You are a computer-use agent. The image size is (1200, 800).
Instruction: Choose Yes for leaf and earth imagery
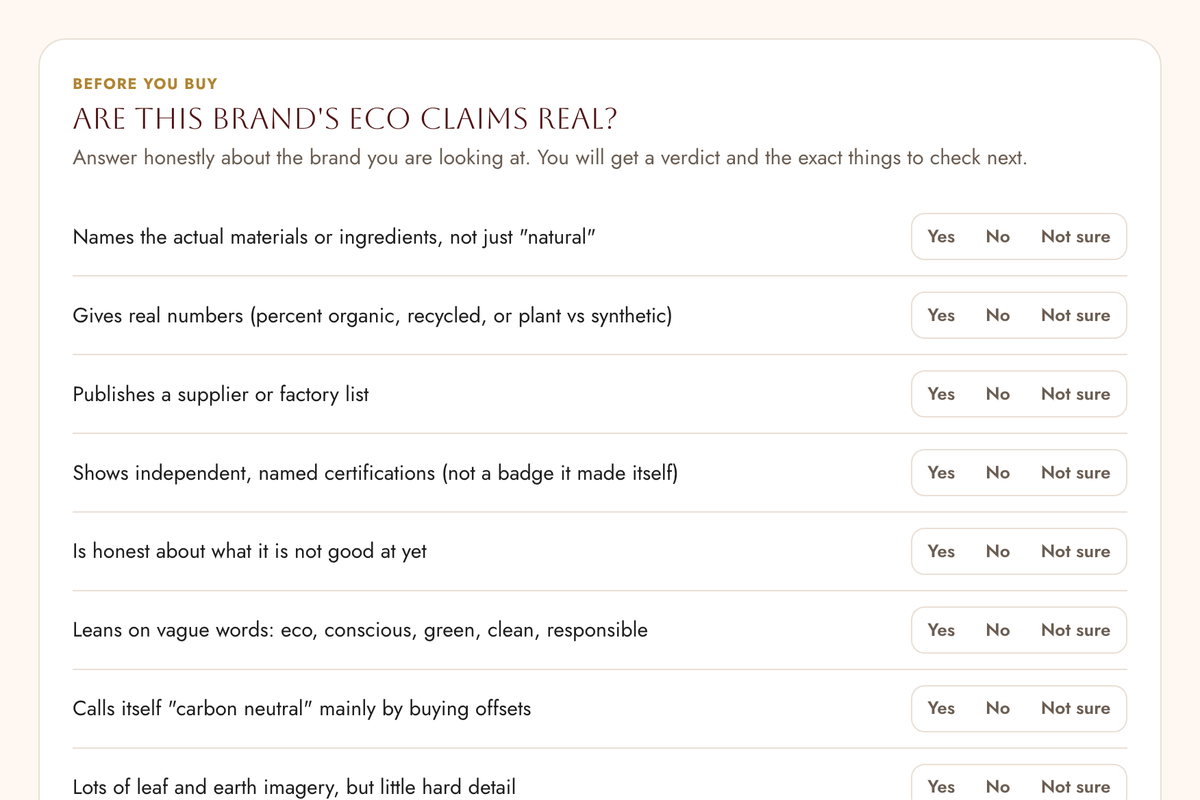tap(941, 786)
